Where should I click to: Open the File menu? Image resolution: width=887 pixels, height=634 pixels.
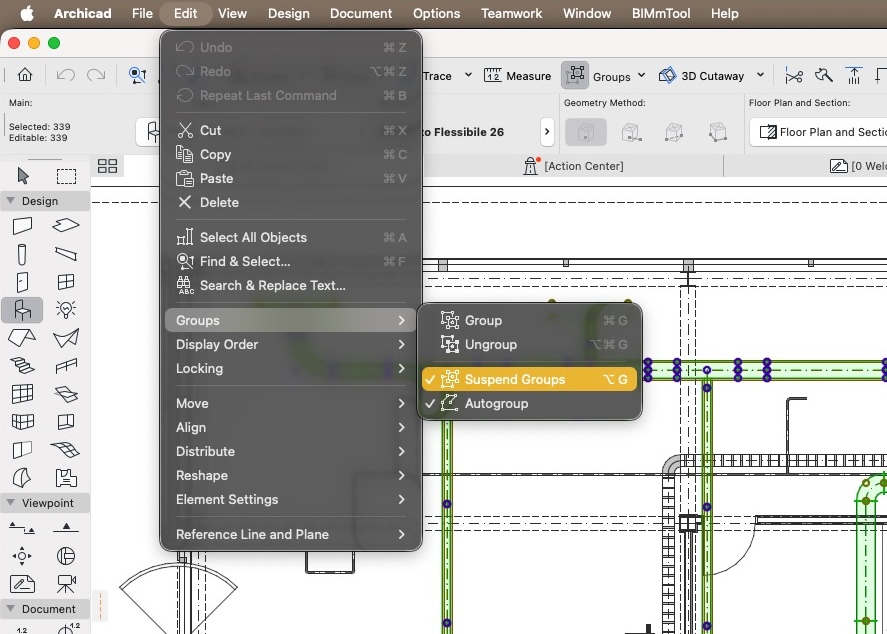[143, 14]
